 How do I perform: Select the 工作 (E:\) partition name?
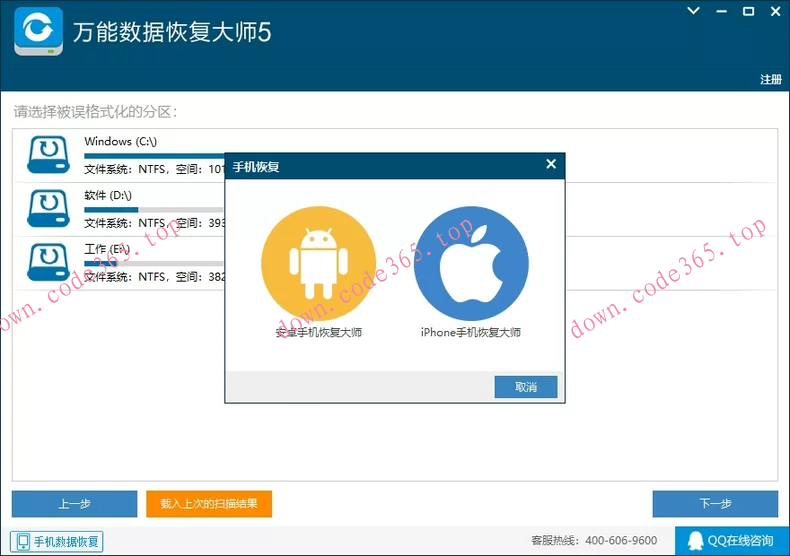[107, 249]
